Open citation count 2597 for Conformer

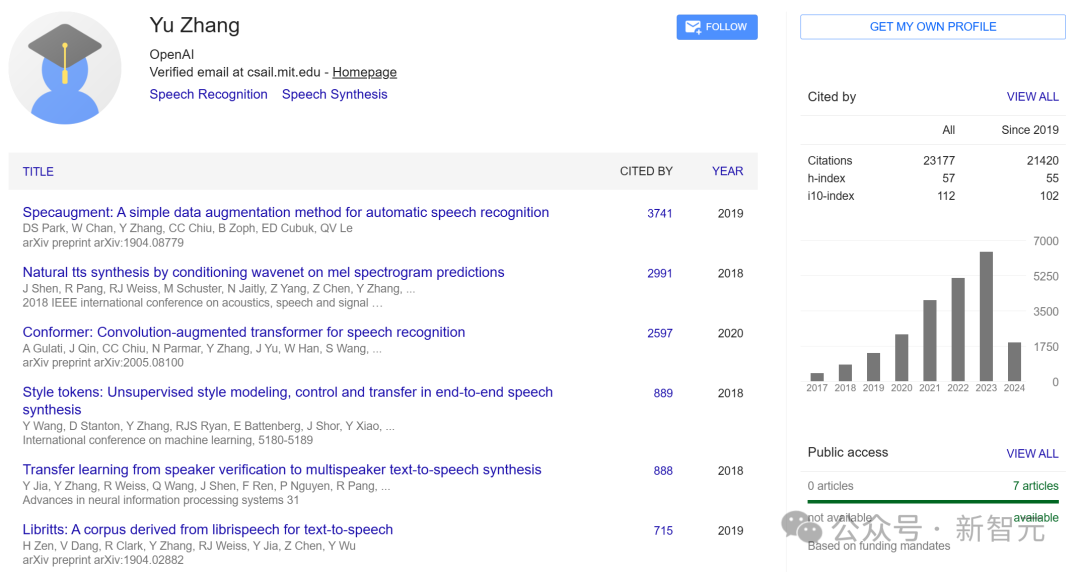coord(660,333)
